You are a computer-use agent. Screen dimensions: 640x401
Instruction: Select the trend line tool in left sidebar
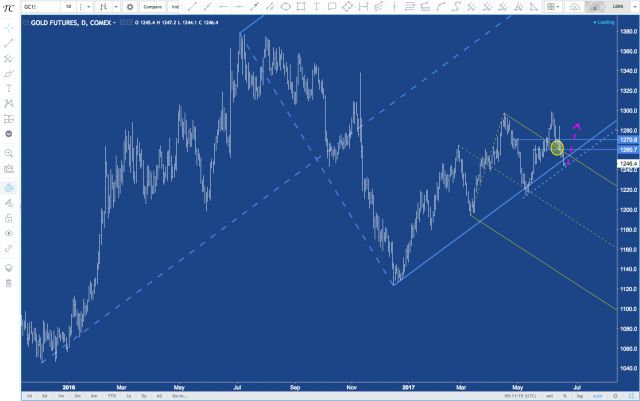tap(9, 43)
